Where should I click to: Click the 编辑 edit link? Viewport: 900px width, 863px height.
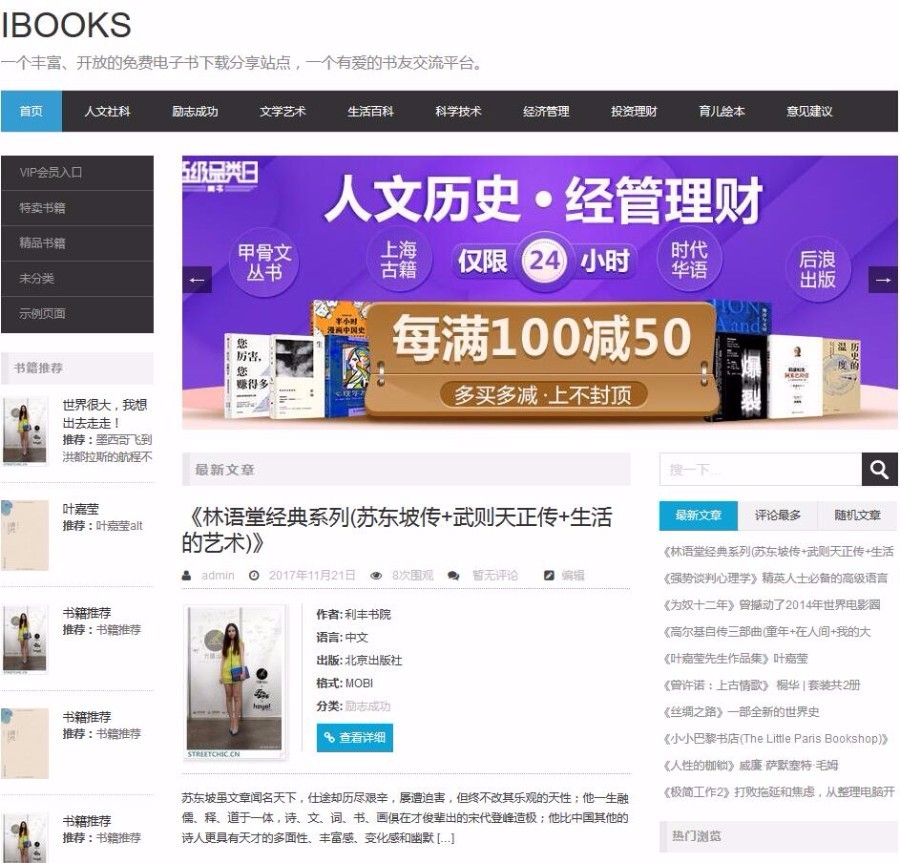click(x=573, y=575)
